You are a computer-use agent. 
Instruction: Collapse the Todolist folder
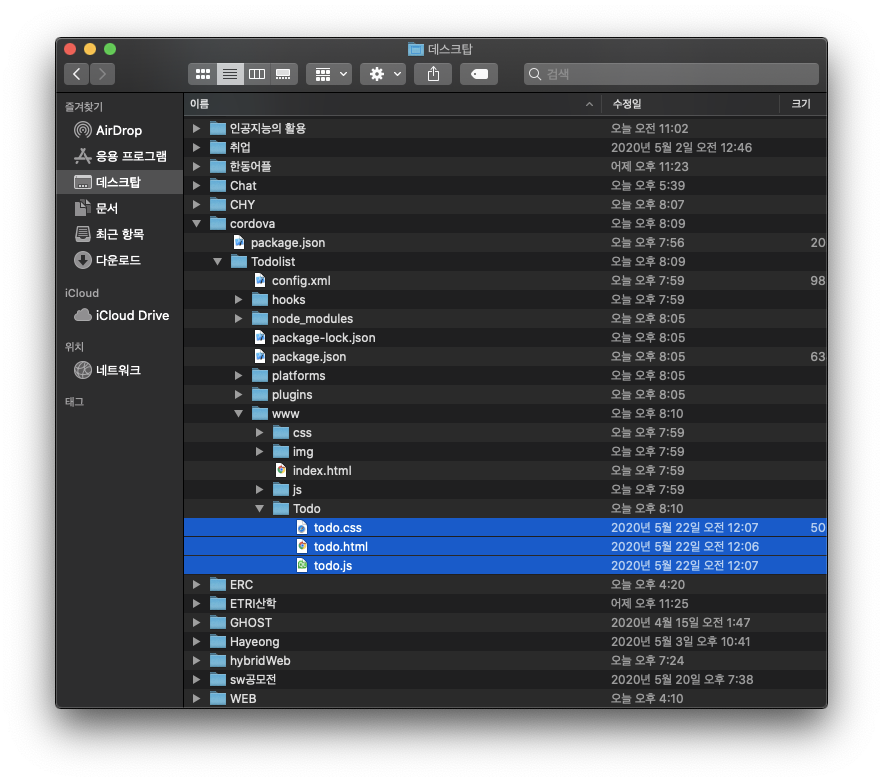[217, 261]
